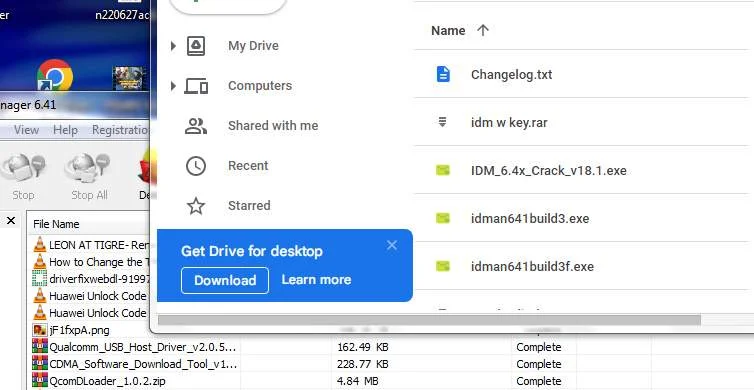Click archive icon of QcomDLoader_1.0.2.zip

[39, 381]
